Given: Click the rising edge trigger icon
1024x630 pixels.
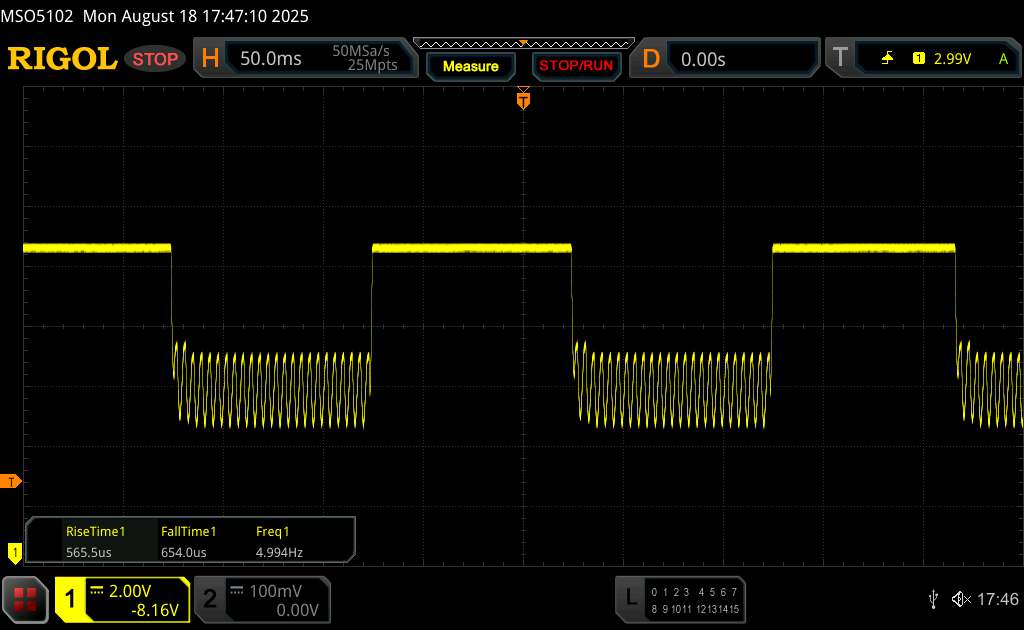Looking at the screenshot, I should point(887,59).
